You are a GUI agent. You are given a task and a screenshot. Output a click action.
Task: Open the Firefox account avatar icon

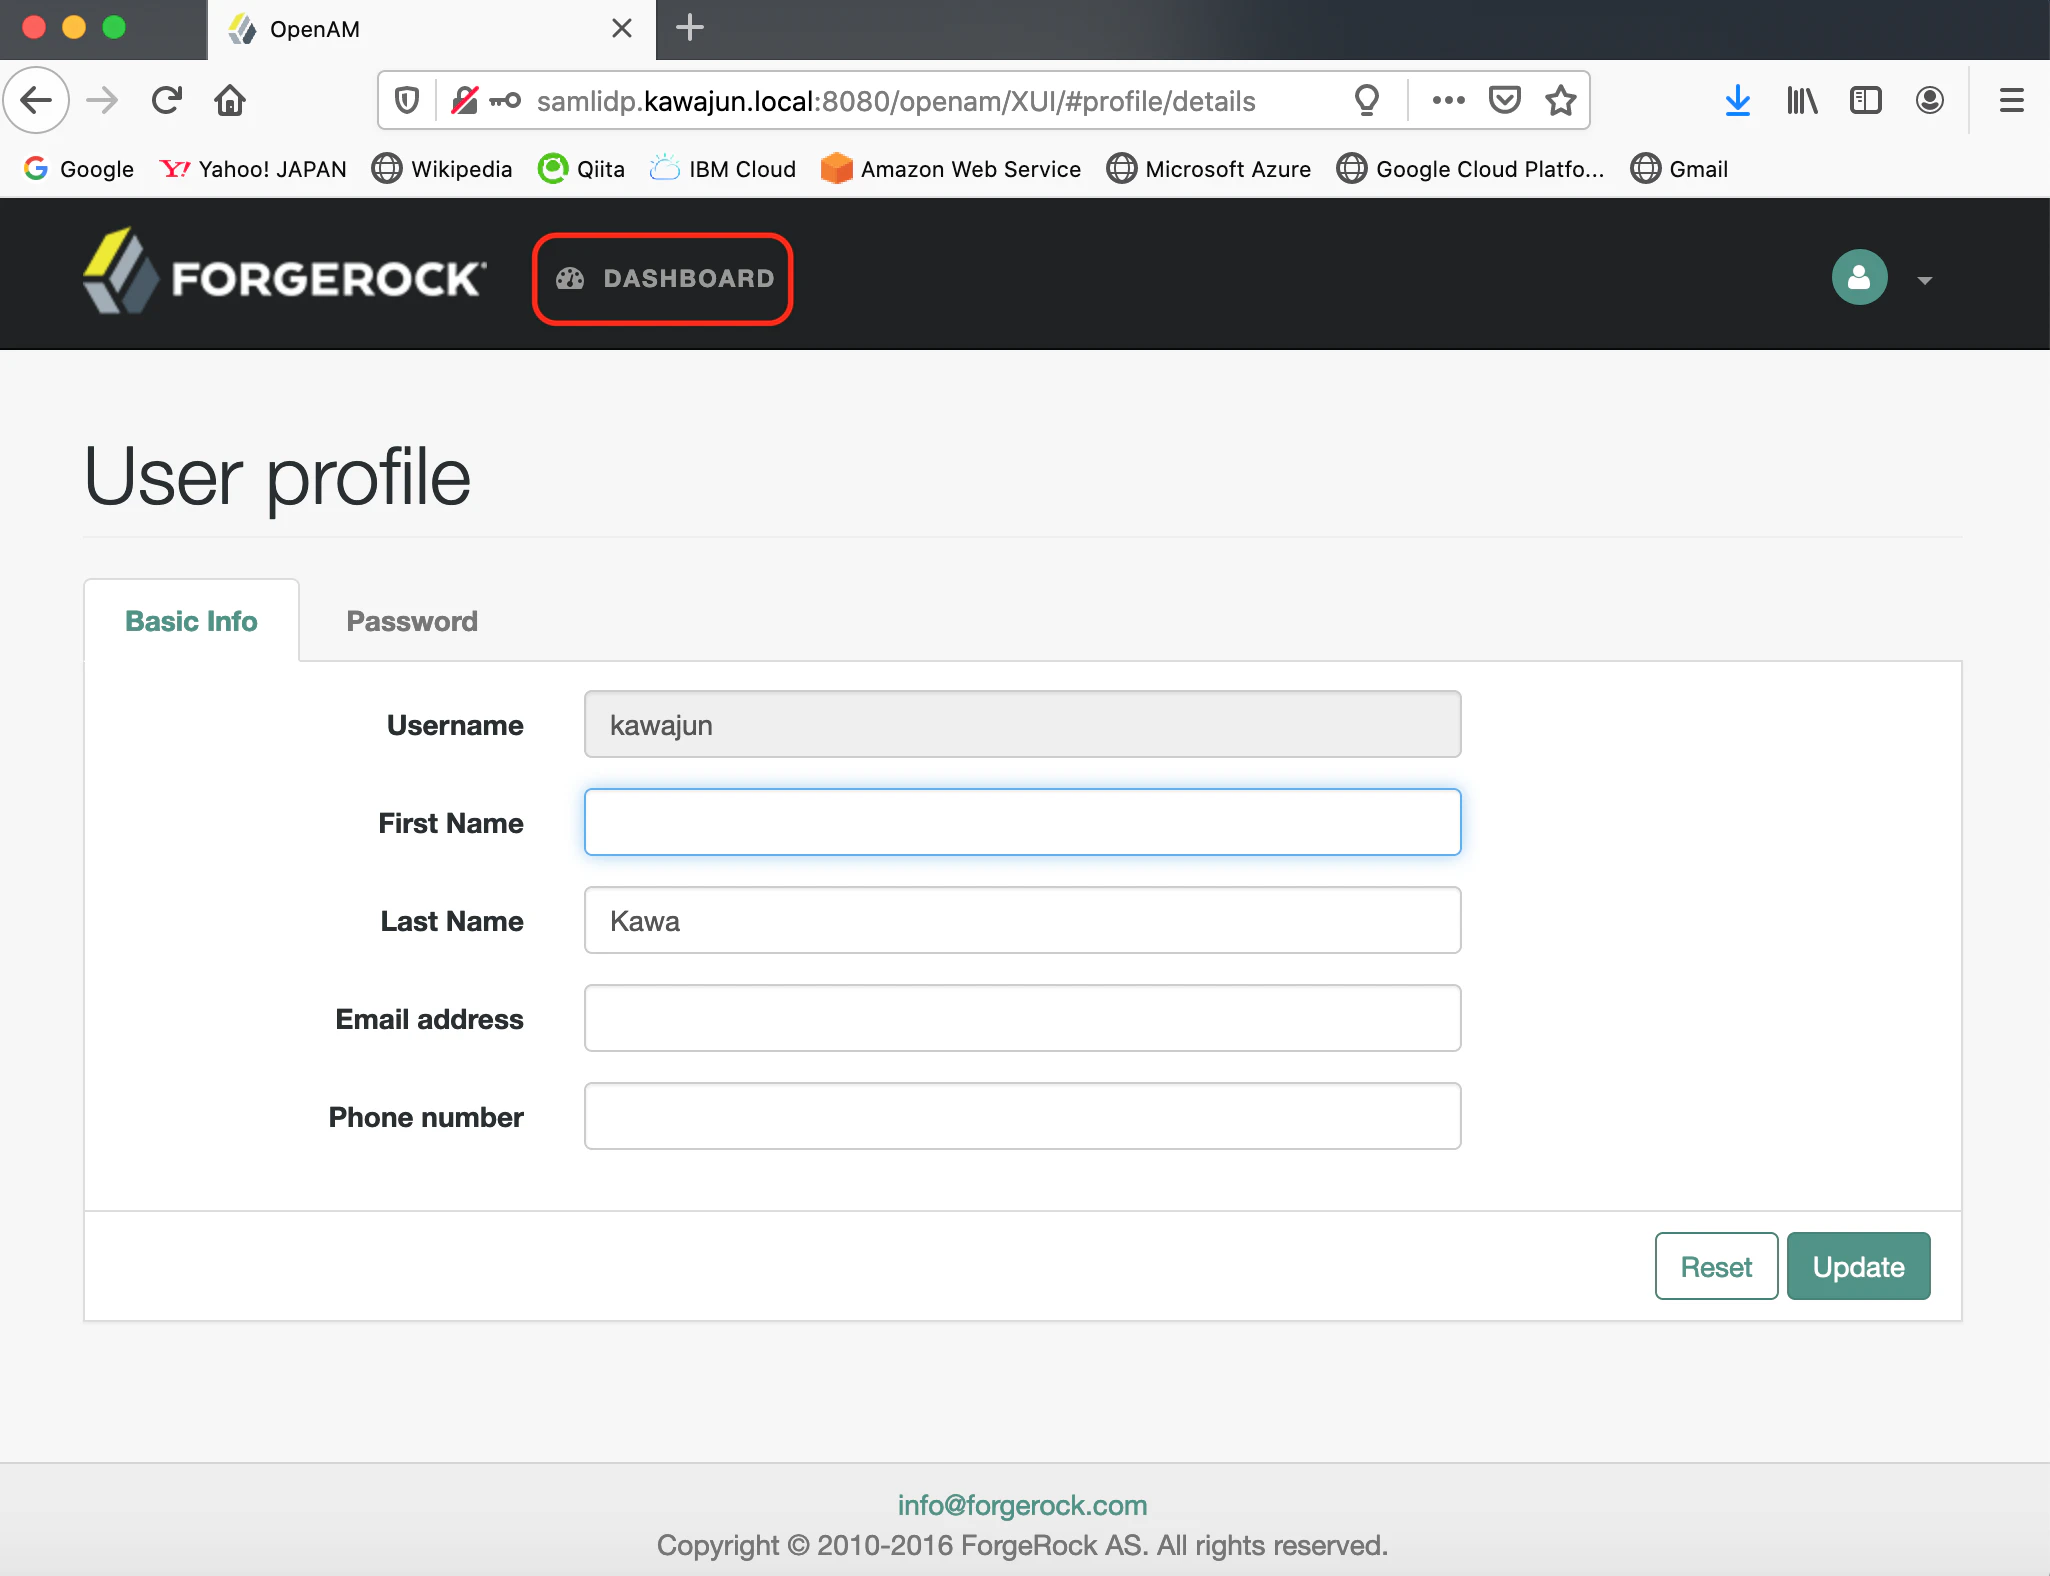tap(1930, 100)
